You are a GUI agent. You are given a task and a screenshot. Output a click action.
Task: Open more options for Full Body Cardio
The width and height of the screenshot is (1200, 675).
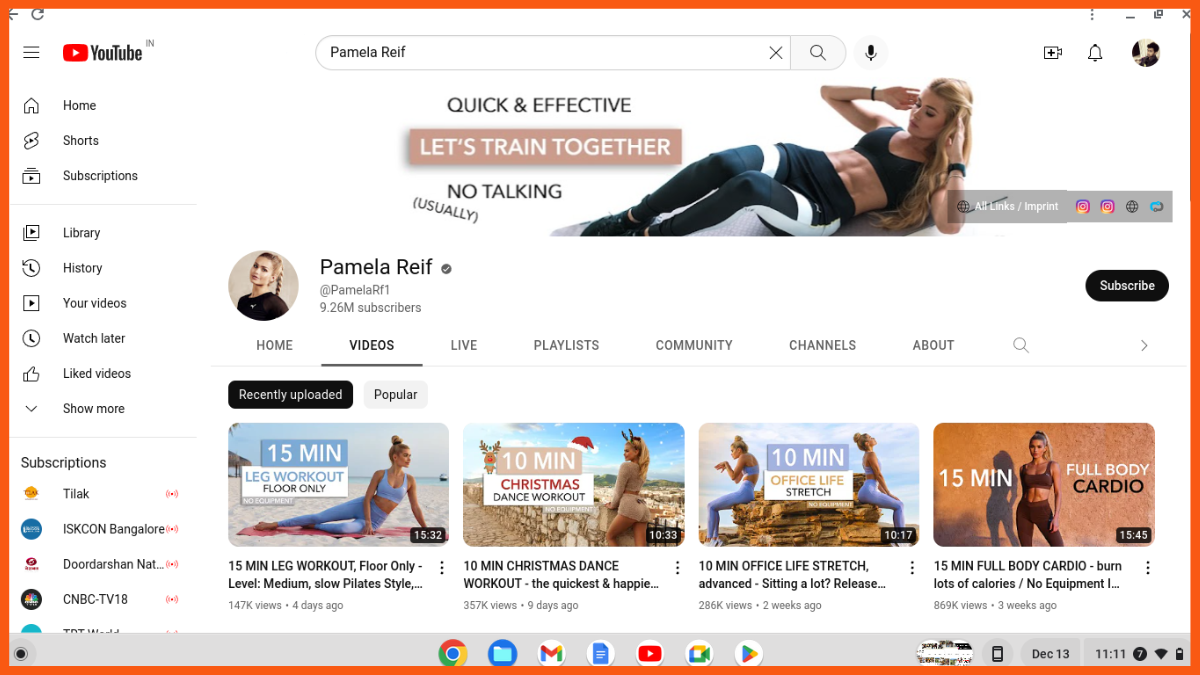[x=1148, y=568]
